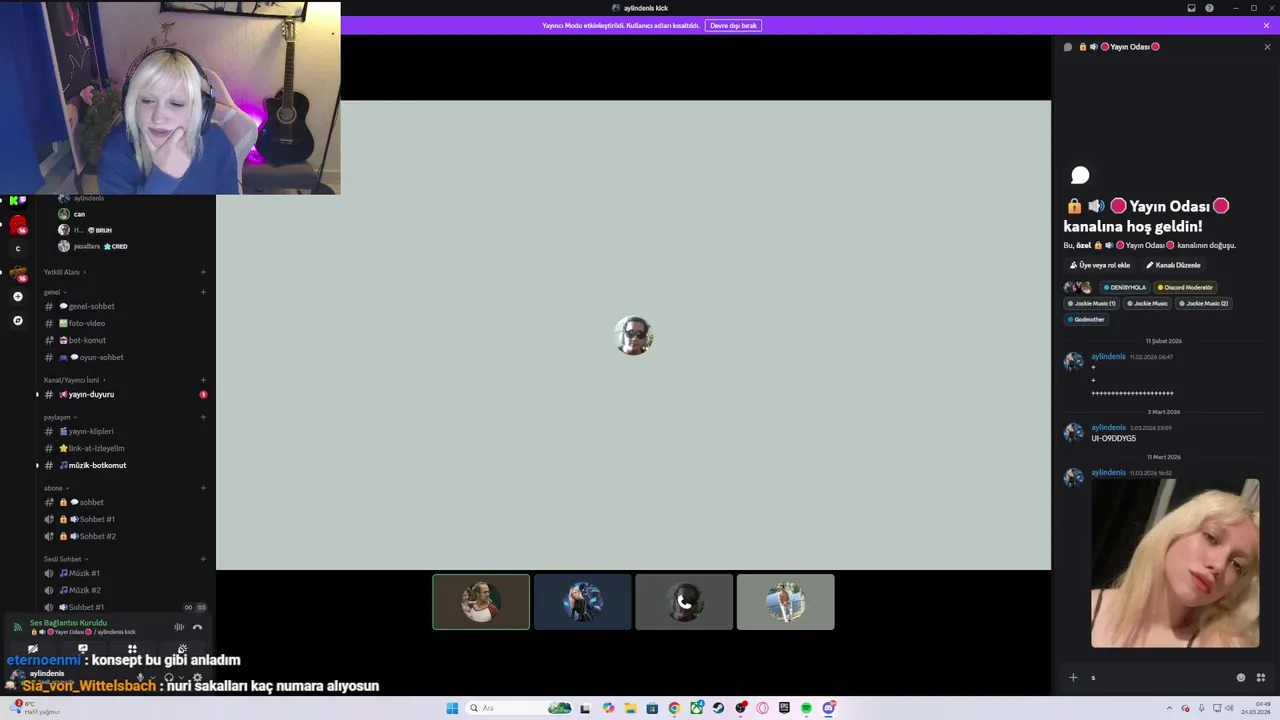Open Chrome from the taskbar
The height and width of the screenshot is (720, 1280).
click(674, 708)
